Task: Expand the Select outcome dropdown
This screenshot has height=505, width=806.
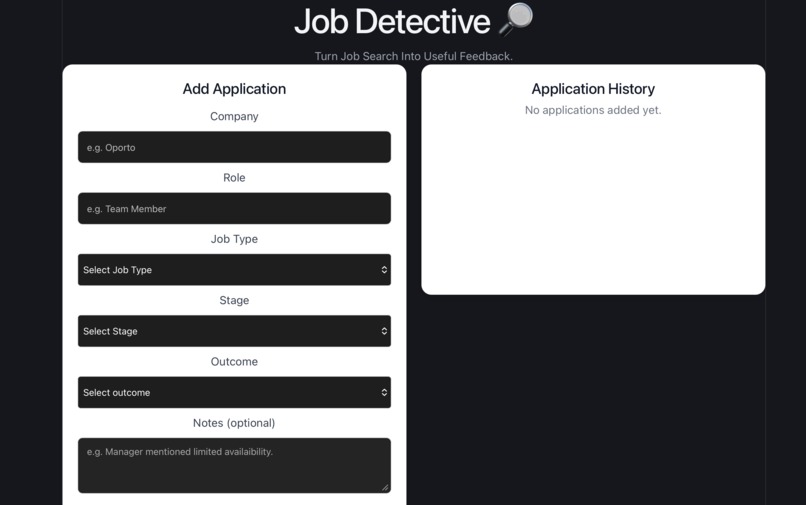Action: point(234,392)
